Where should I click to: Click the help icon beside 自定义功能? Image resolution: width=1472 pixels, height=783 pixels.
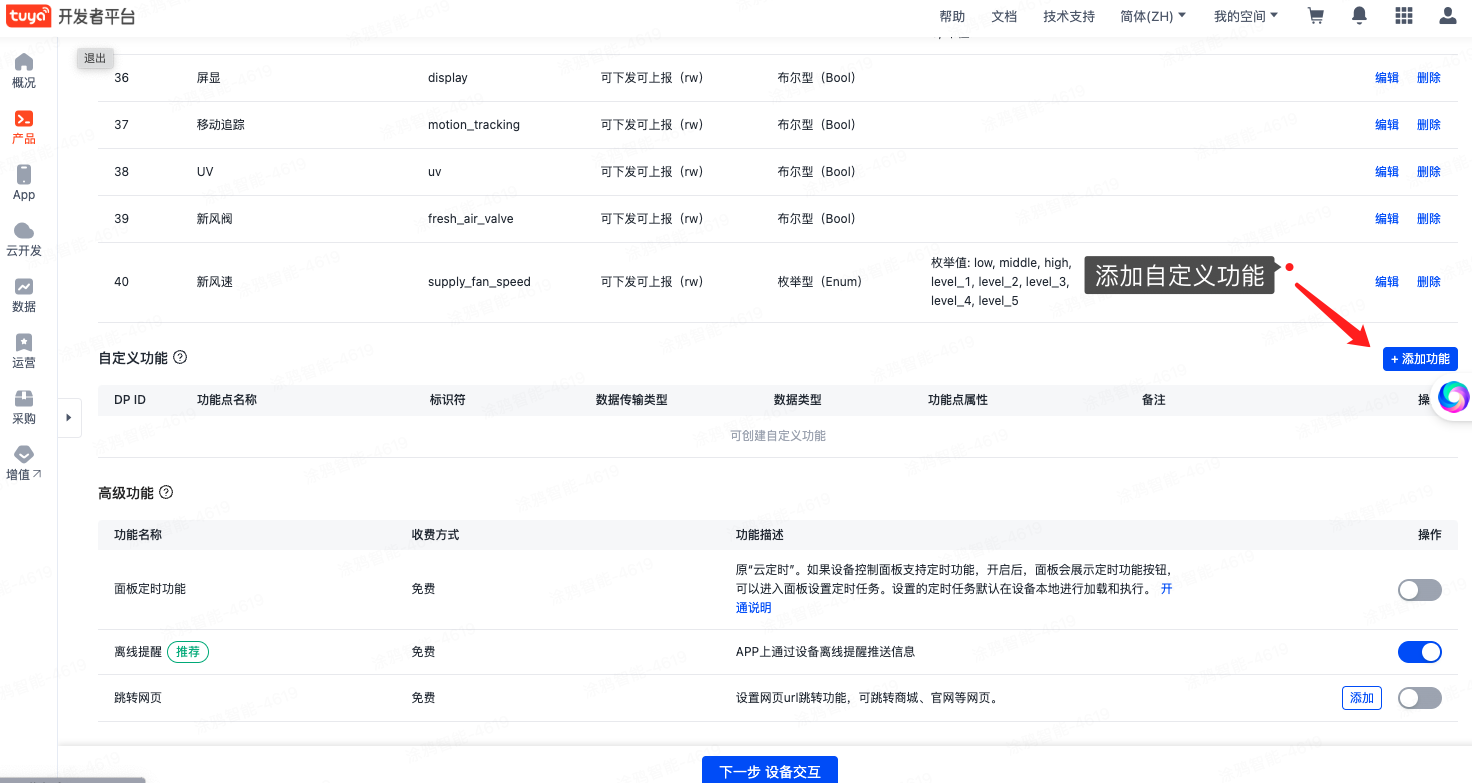pyautogui.click(x=180, y=357)
